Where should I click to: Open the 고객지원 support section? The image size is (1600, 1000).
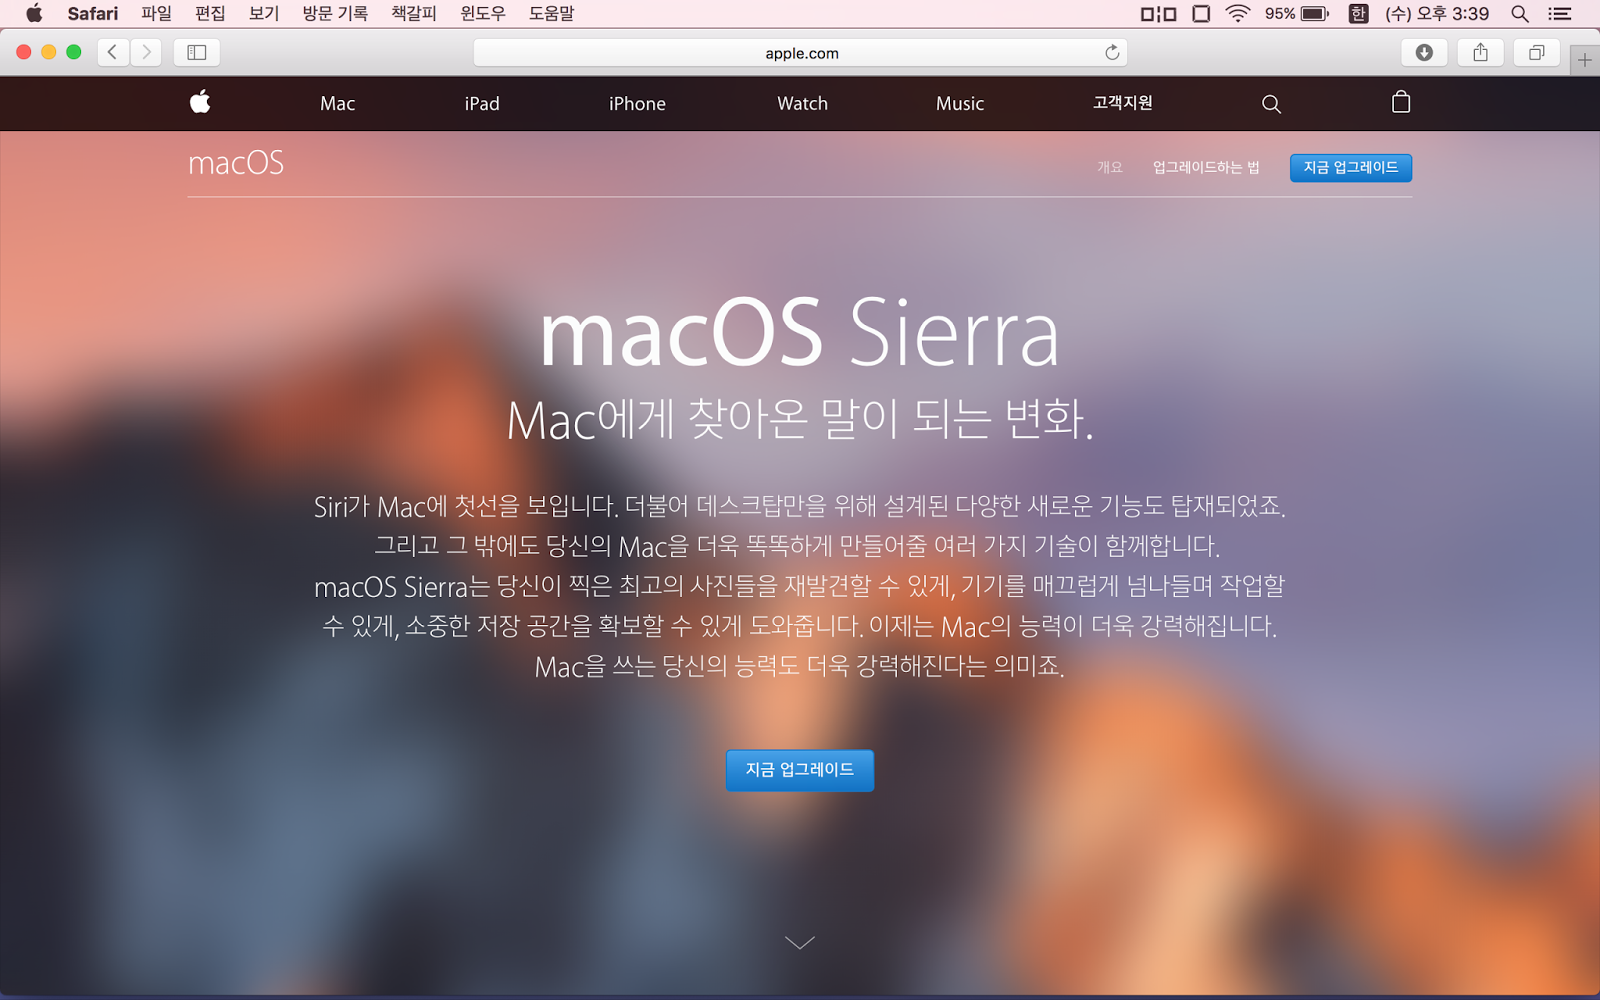1123,103
